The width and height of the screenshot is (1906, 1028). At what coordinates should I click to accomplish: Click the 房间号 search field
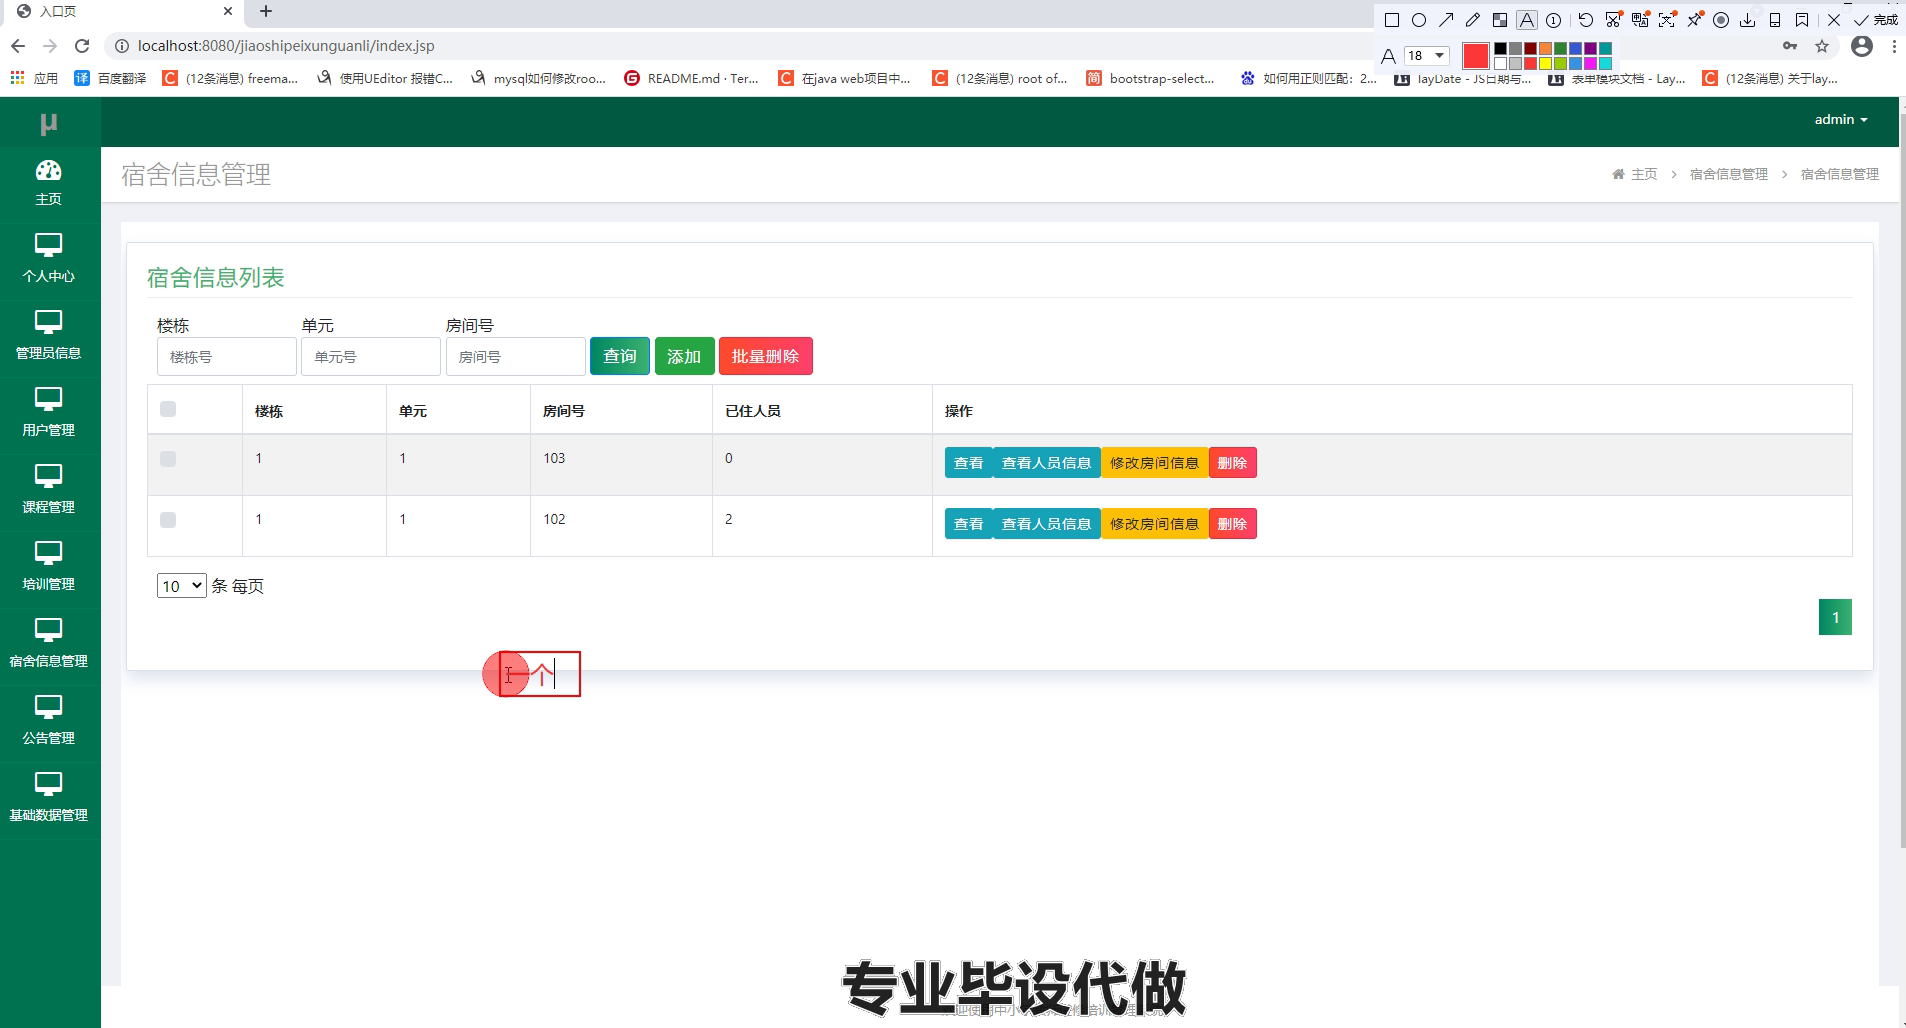click(x=516, y=357)
